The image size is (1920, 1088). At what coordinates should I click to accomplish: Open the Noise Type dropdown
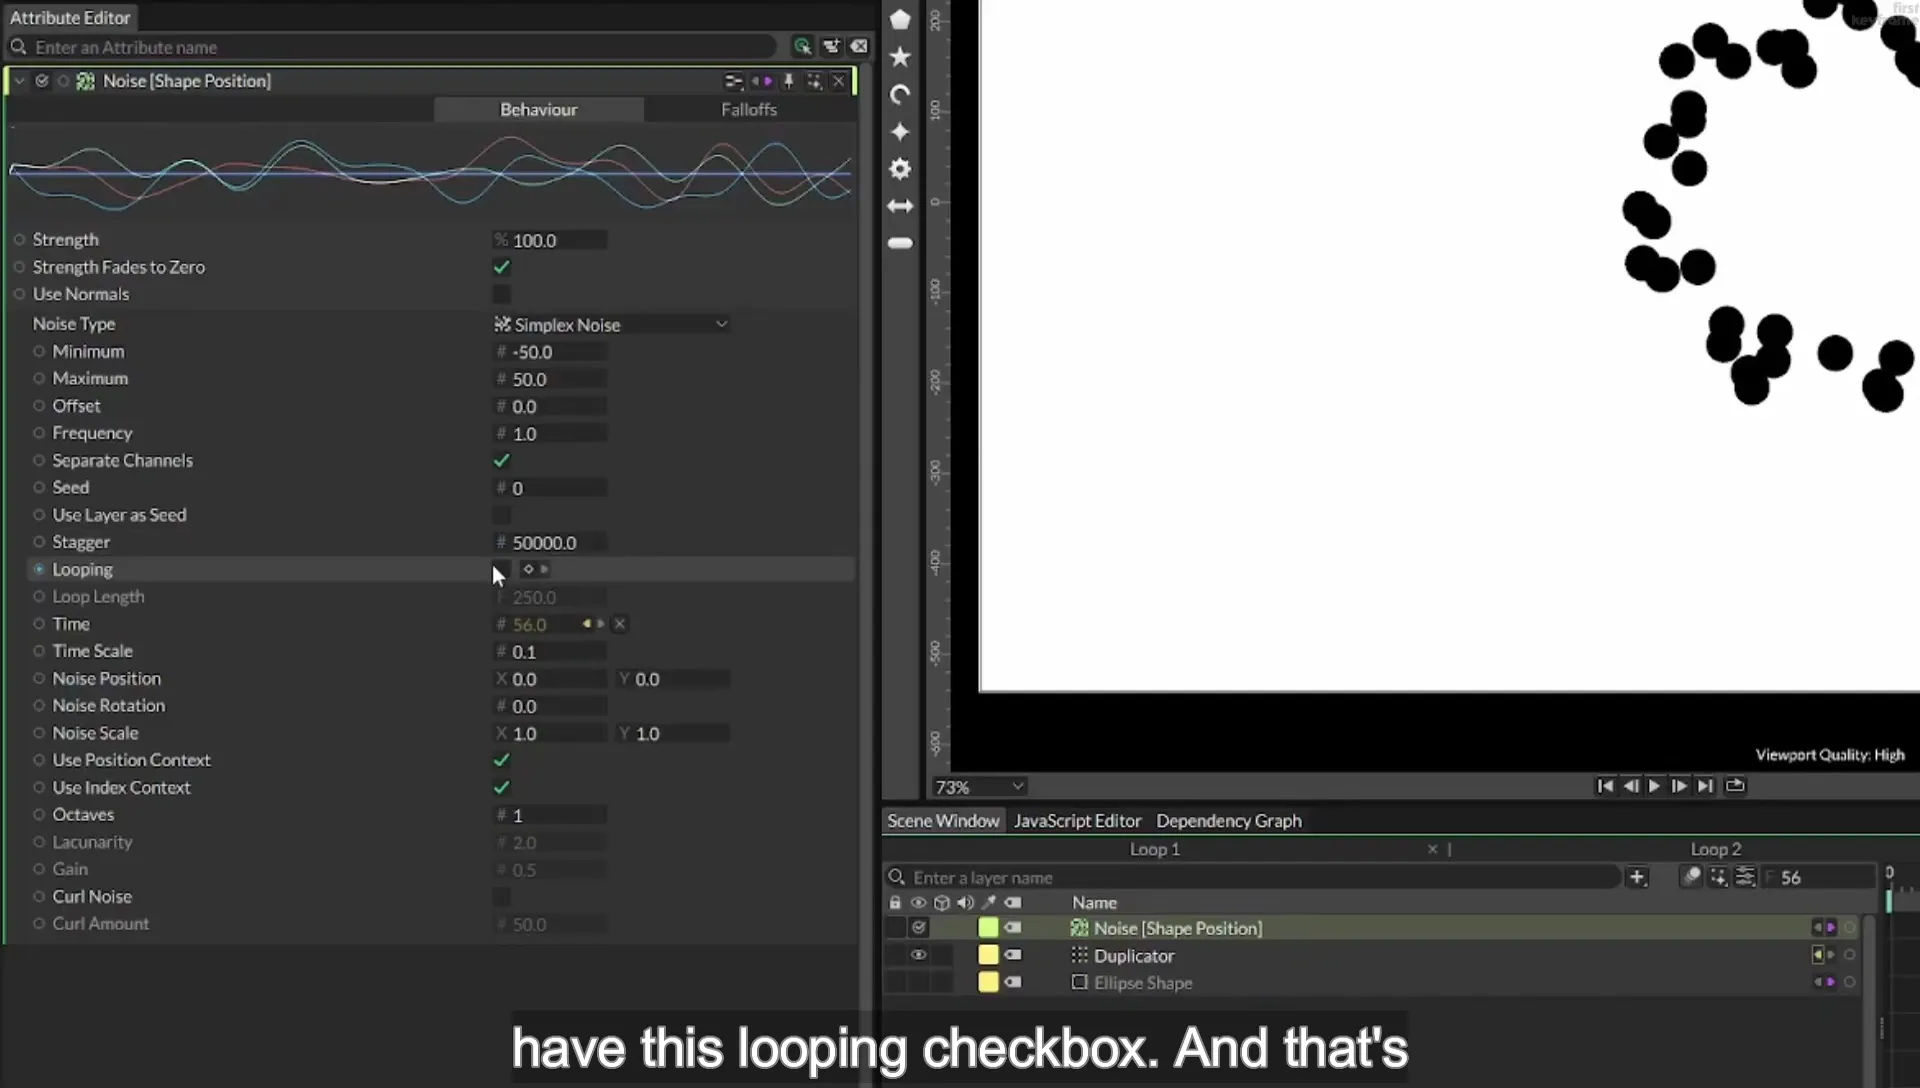611,325
